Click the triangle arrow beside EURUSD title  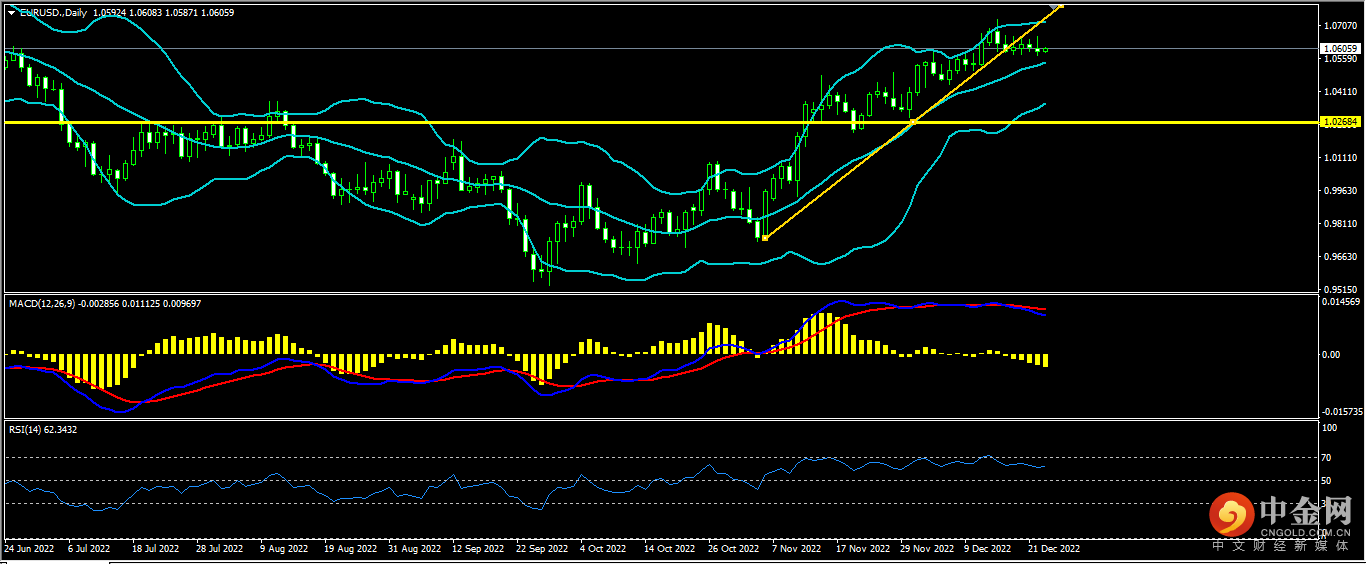[x=11, y=13]
